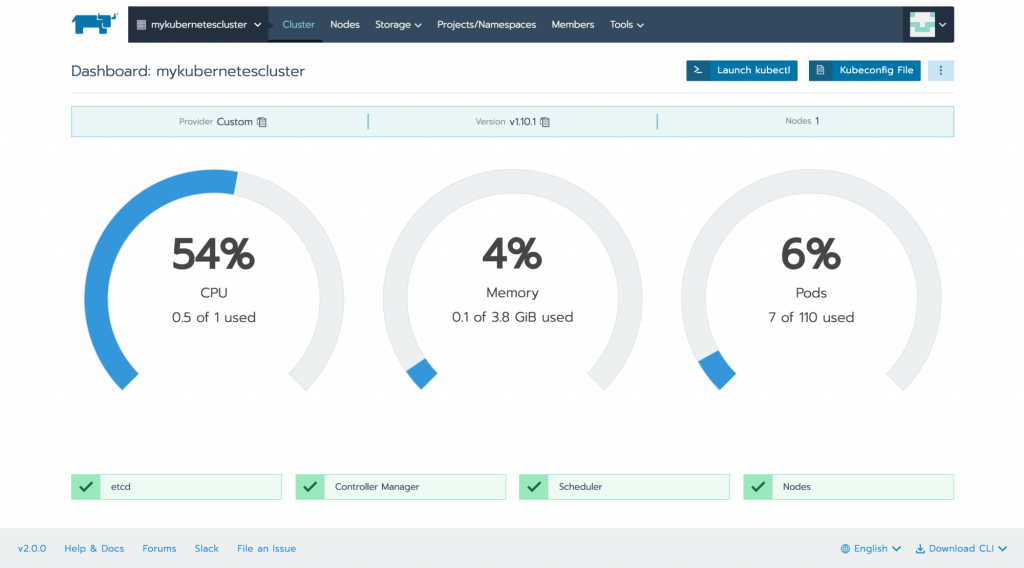1024x568 pixels.
Task: Switch to the Nodes tab
Action: click(x=345, y=24)
